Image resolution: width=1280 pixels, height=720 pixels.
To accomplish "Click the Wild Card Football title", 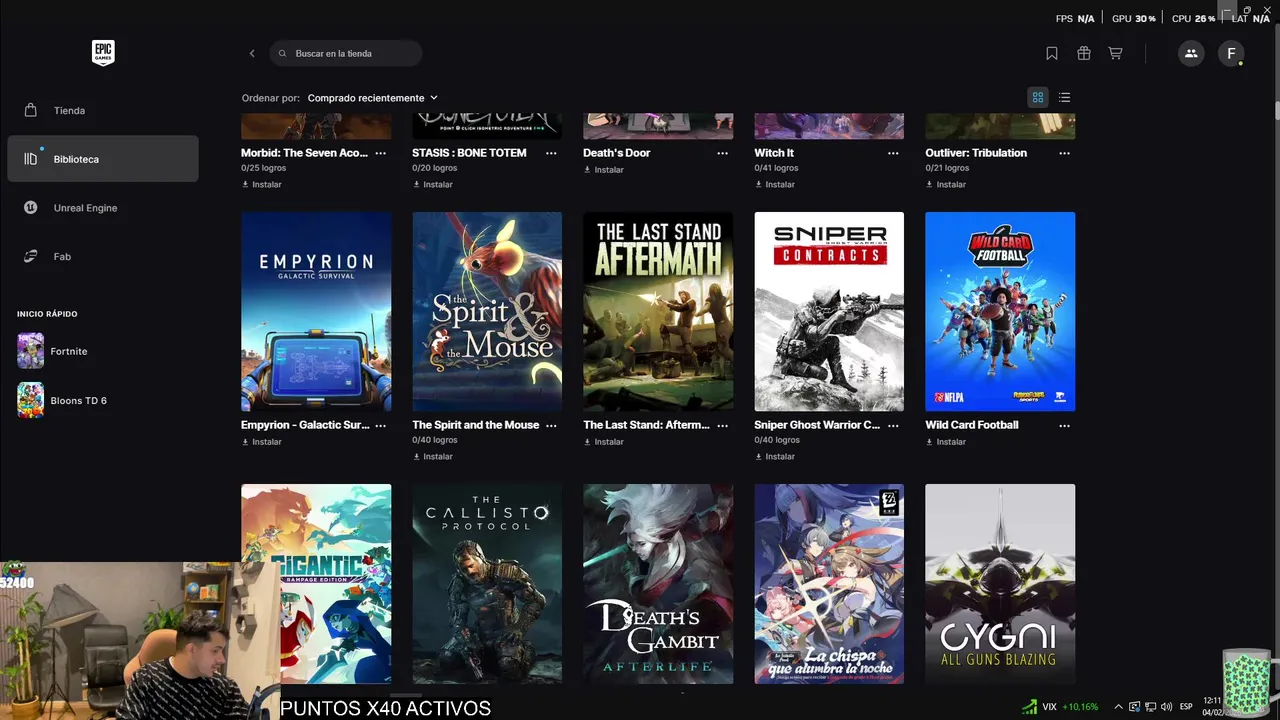I will (972, 425).
